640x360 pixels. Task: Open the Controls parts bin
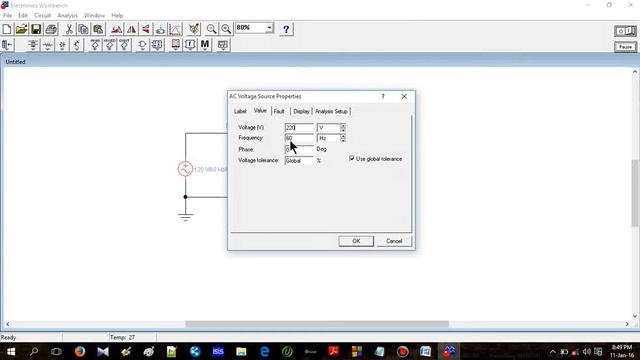[x=190, y=45]
